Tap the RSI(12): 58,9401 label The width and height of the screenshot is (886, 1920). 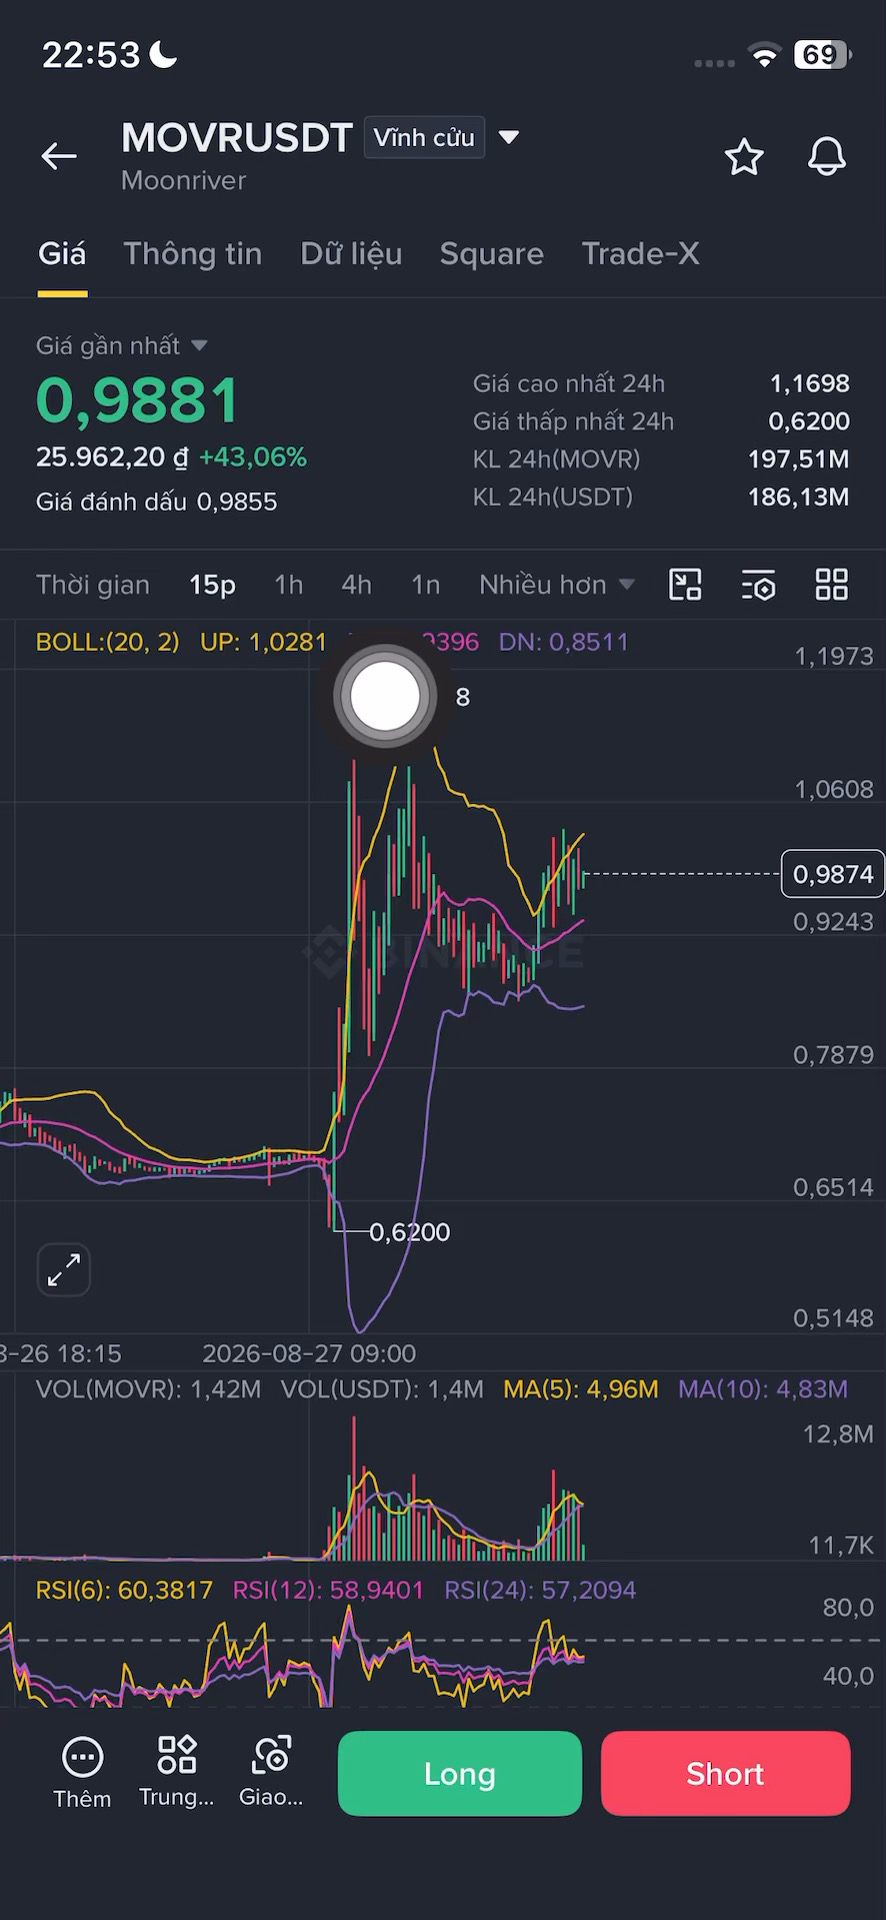[328, 1590]
